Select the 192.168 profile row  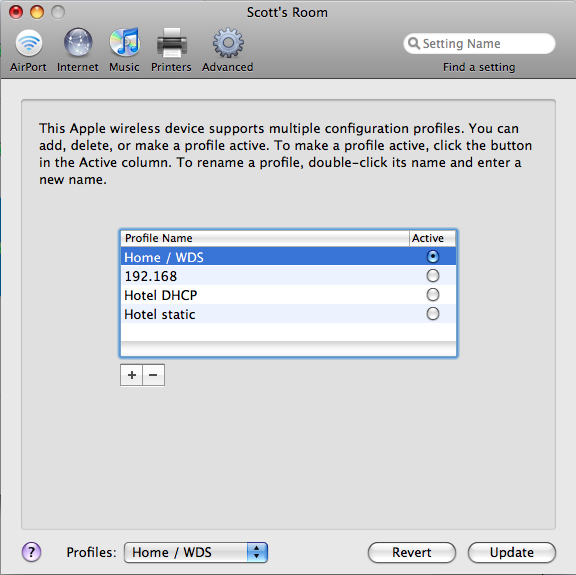(x=288, y=276)
